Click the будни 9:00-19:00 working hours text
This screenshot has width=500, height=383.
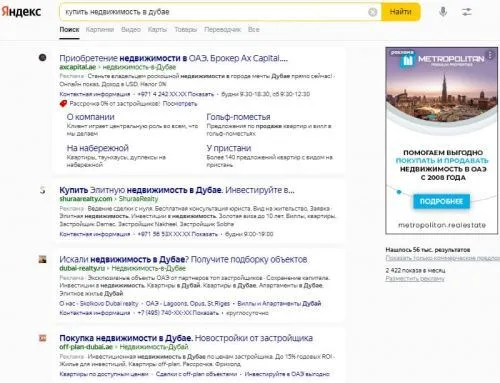point(249,234)
